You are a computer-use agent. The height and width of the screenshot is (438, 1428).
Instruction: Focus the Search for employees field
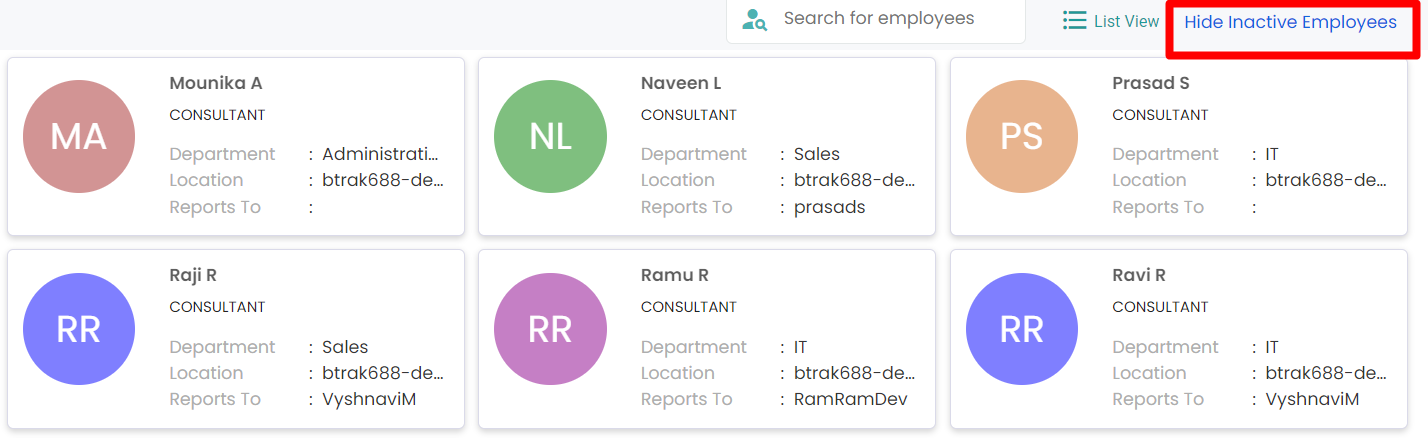(876, 19)
